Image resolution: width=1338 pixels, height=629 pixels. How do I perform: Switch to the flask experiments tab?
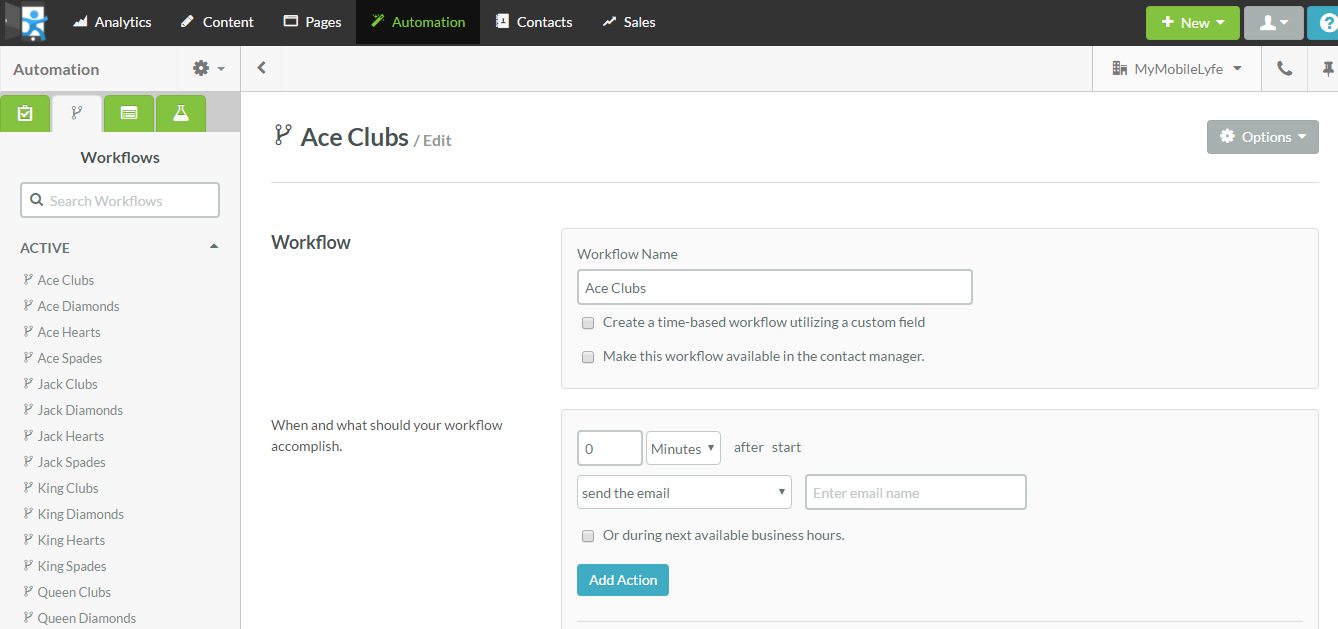coord(181,114)
